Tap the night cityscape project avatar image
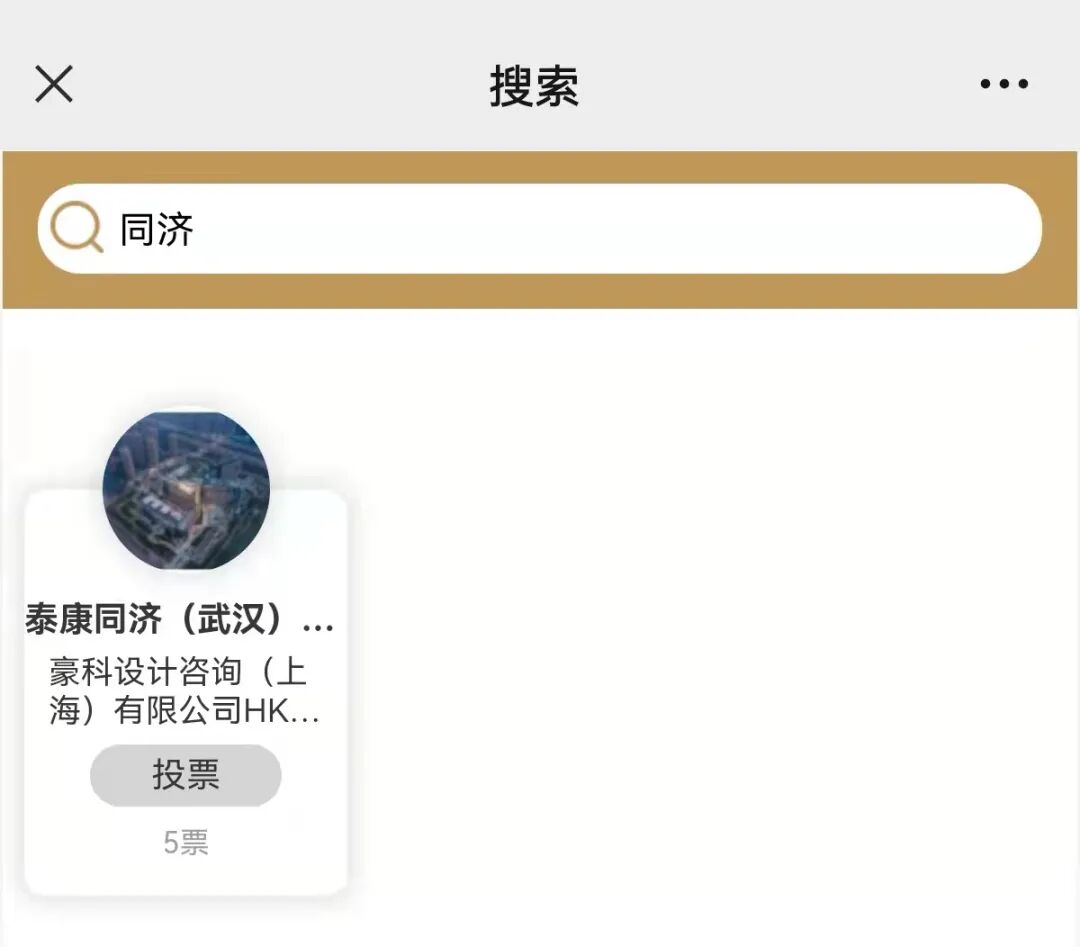 click(x=186, y=490)
